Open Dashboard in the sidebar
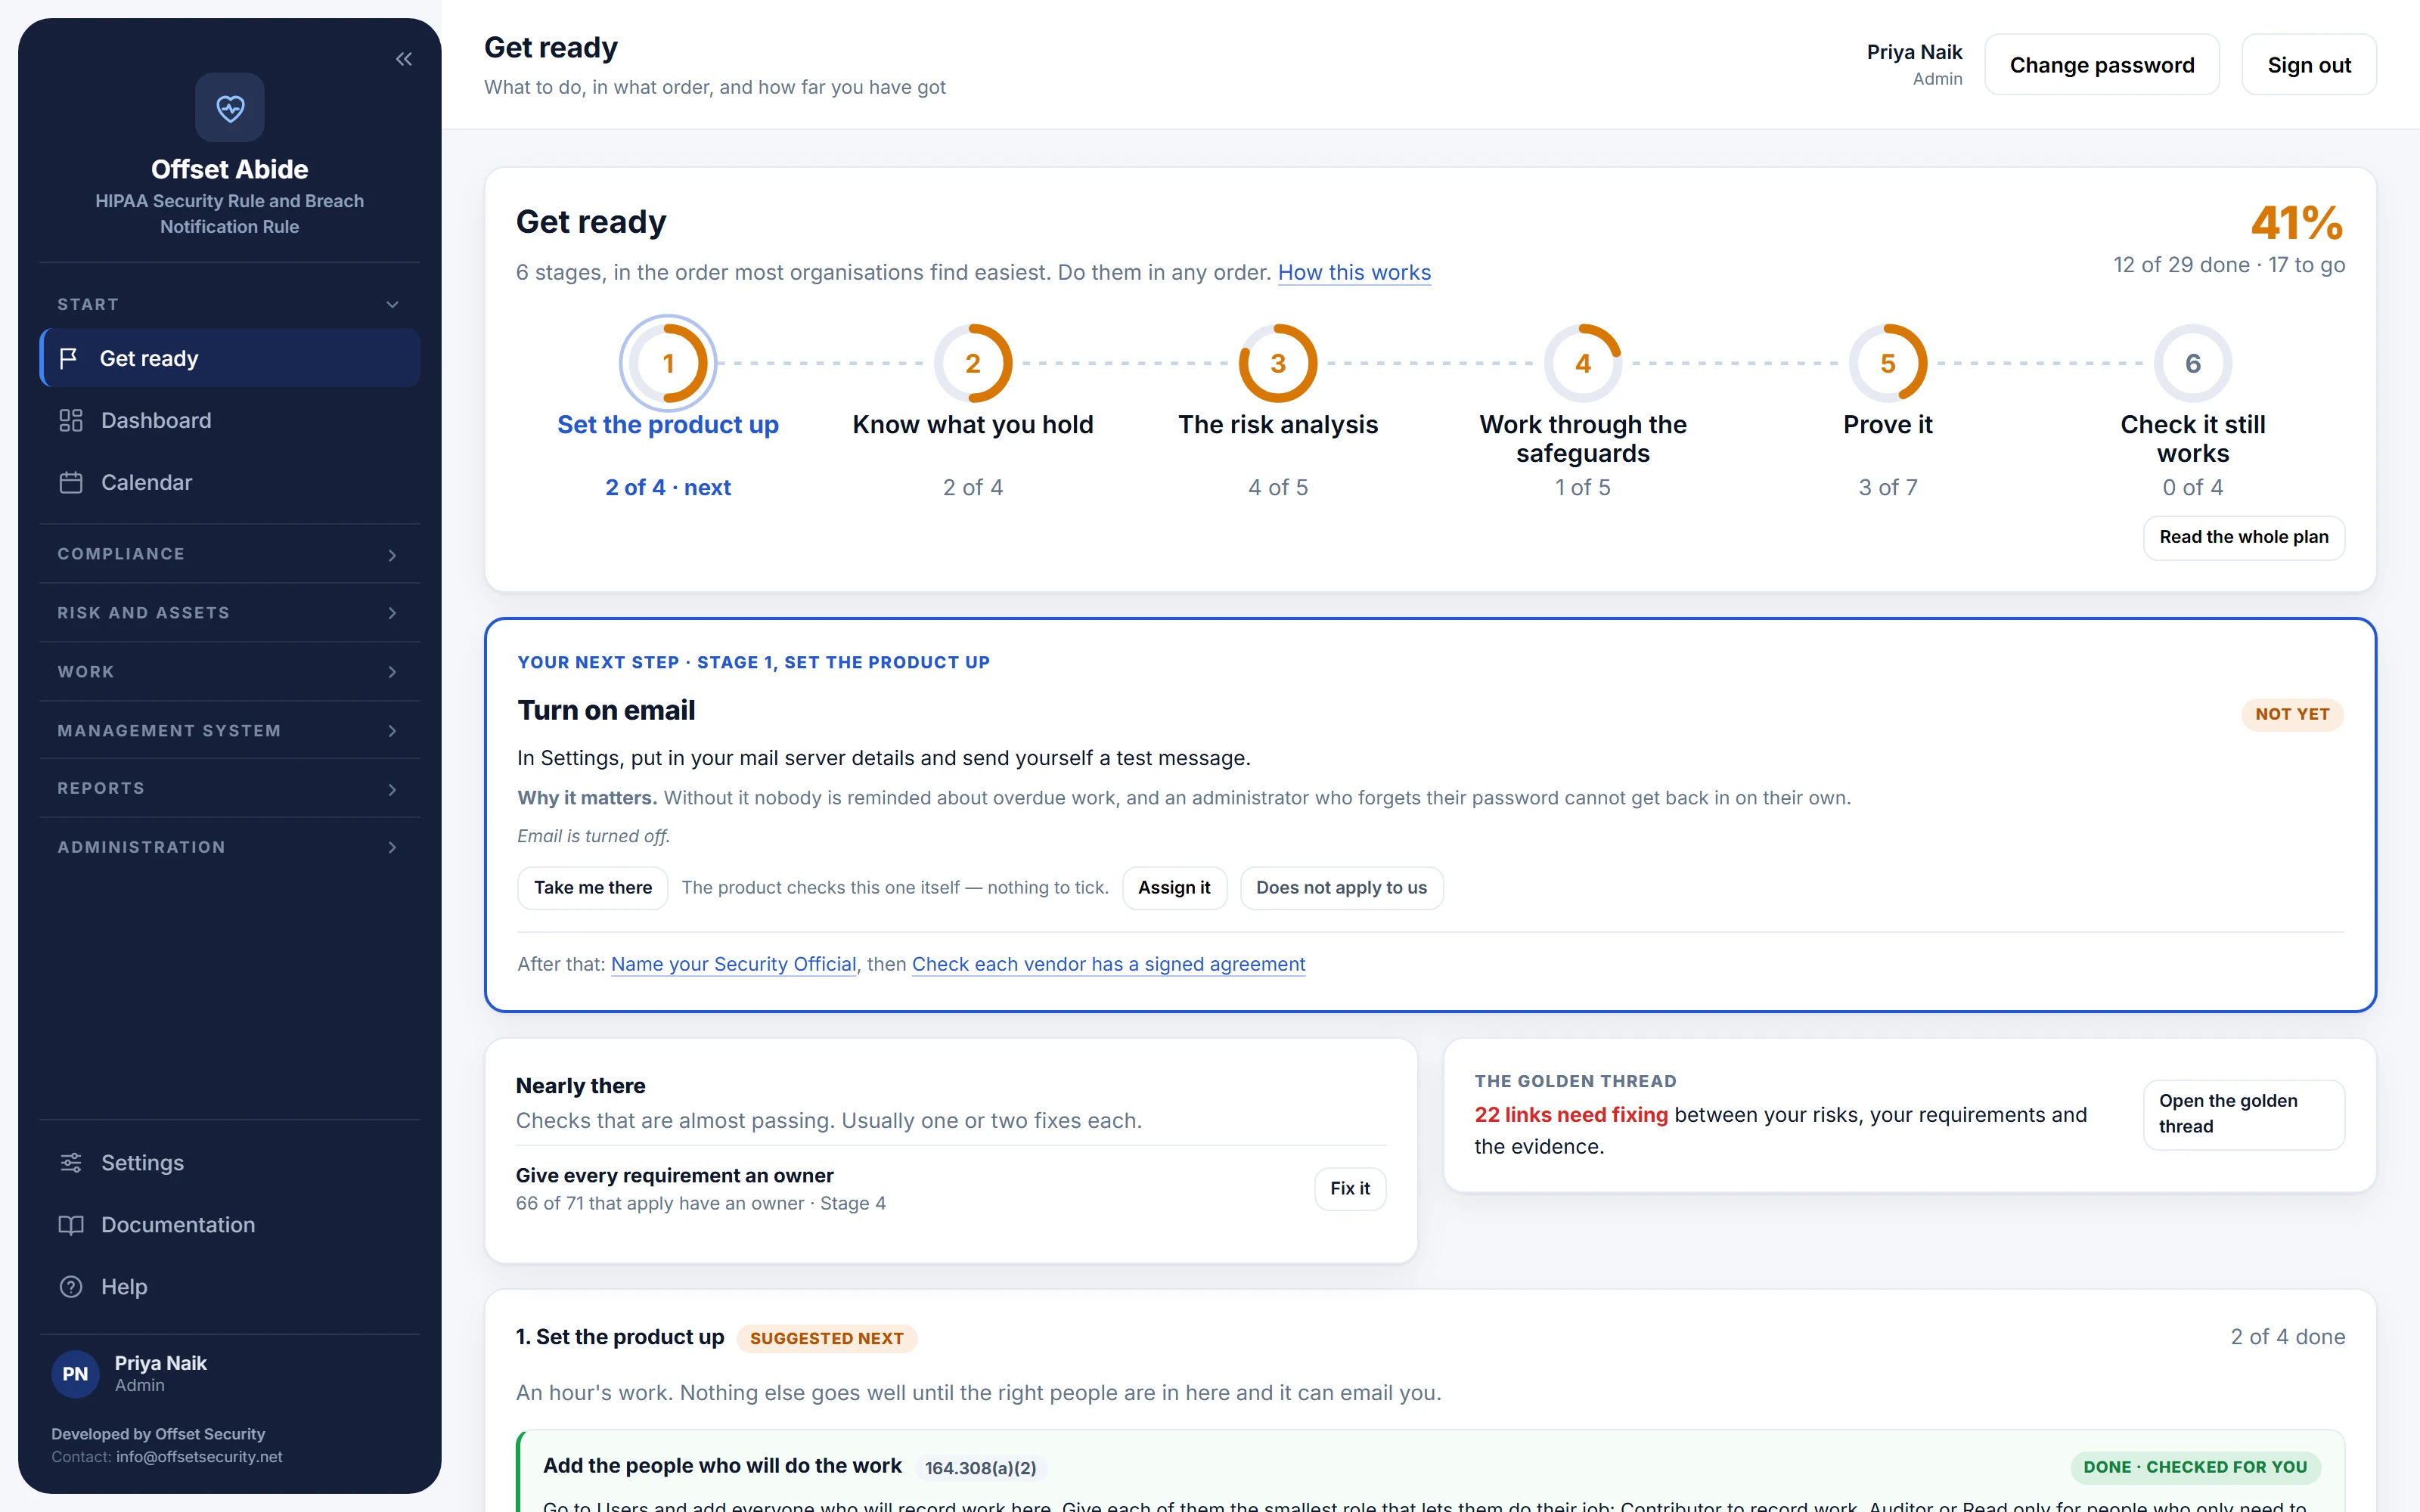The height and width of the screenshot is (1512, 2420). coord(229,420)
